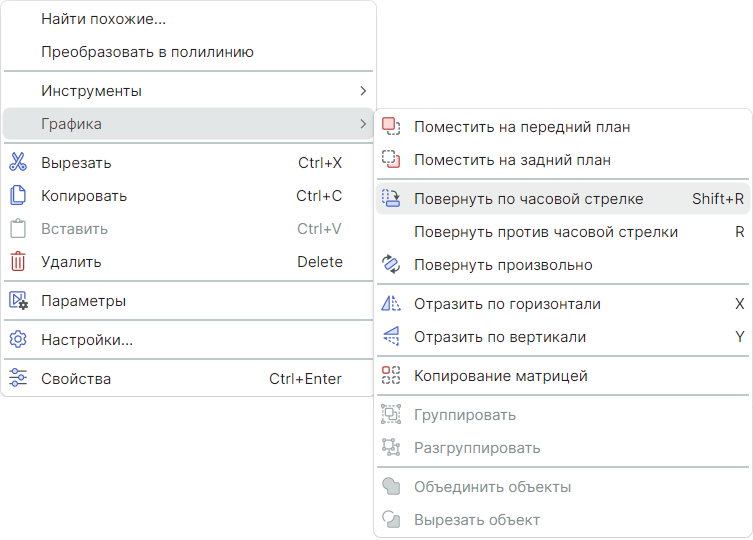Viewport: 753px width, 540px height.
Task: Open Копирование матрицей command
Action: 500,376
